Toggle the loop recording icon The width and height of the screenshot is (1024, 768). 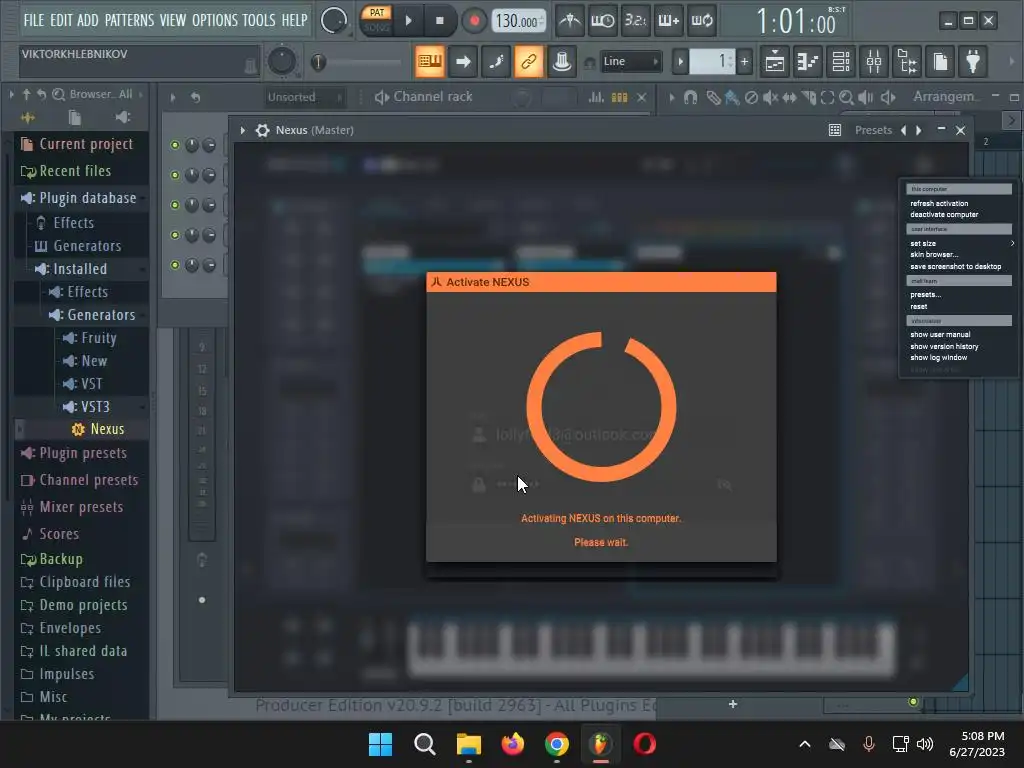coord(702,21)
